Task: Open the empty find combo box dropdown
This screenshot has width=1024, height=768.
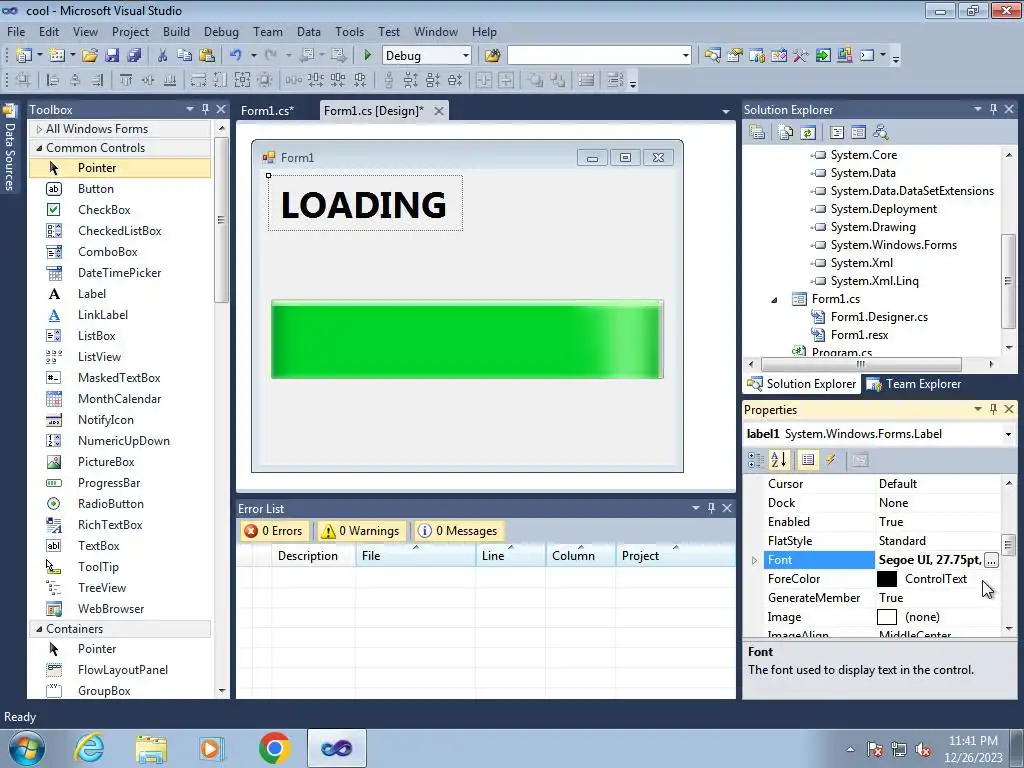Action: click(685, 56)
